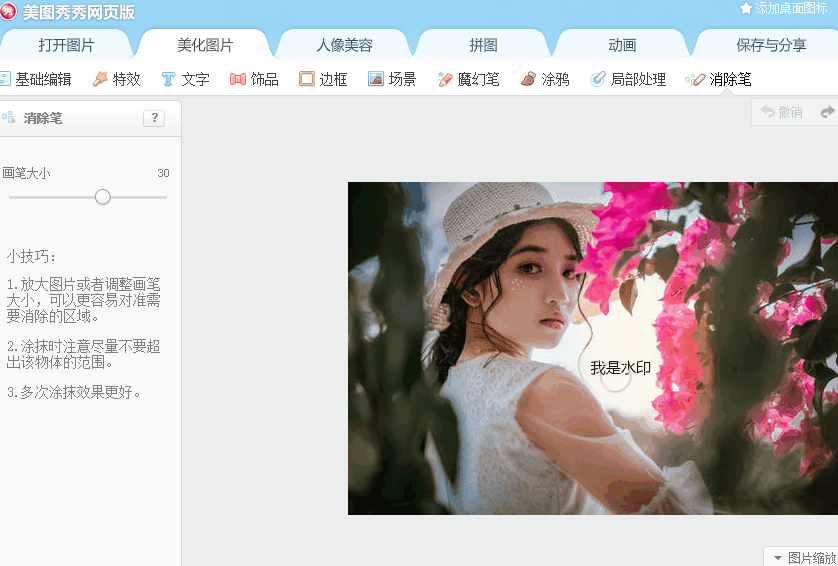Click the 我是水印 watermark text on photo
This screenshot has width=838, height=566.
click(x=620, y=368)
